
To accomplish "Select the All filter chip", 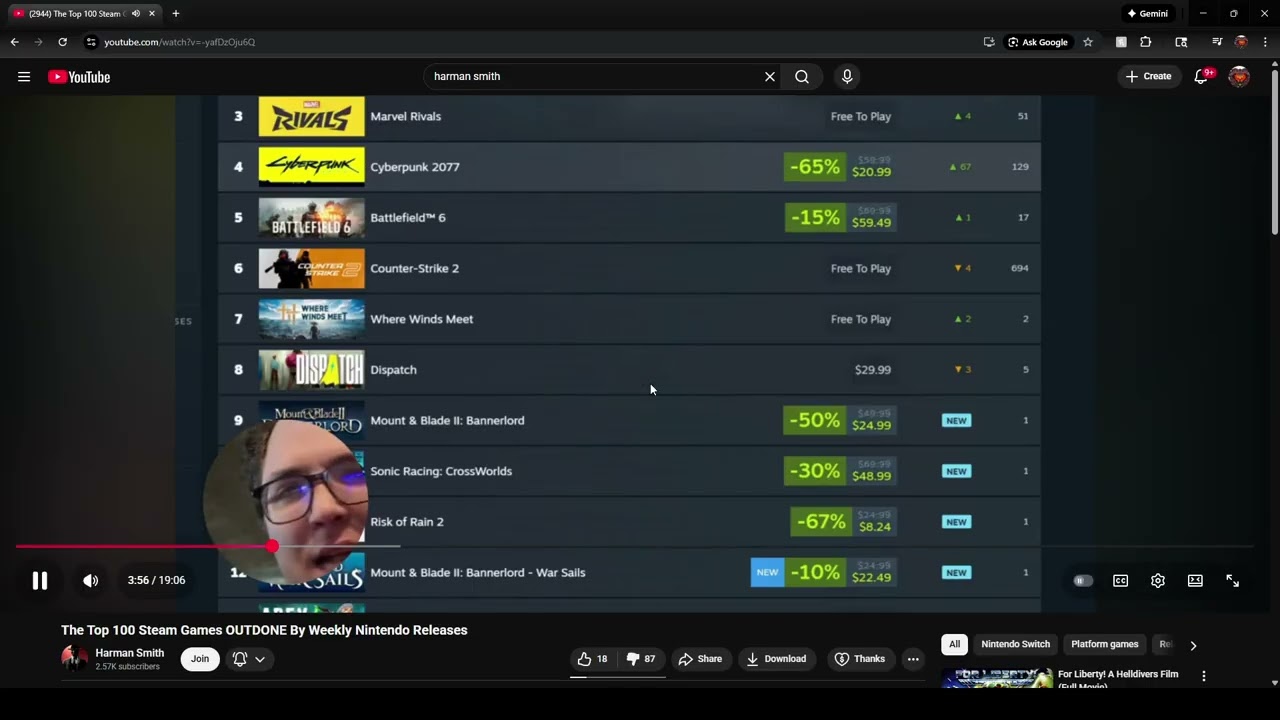I will [x=954, y=645].
